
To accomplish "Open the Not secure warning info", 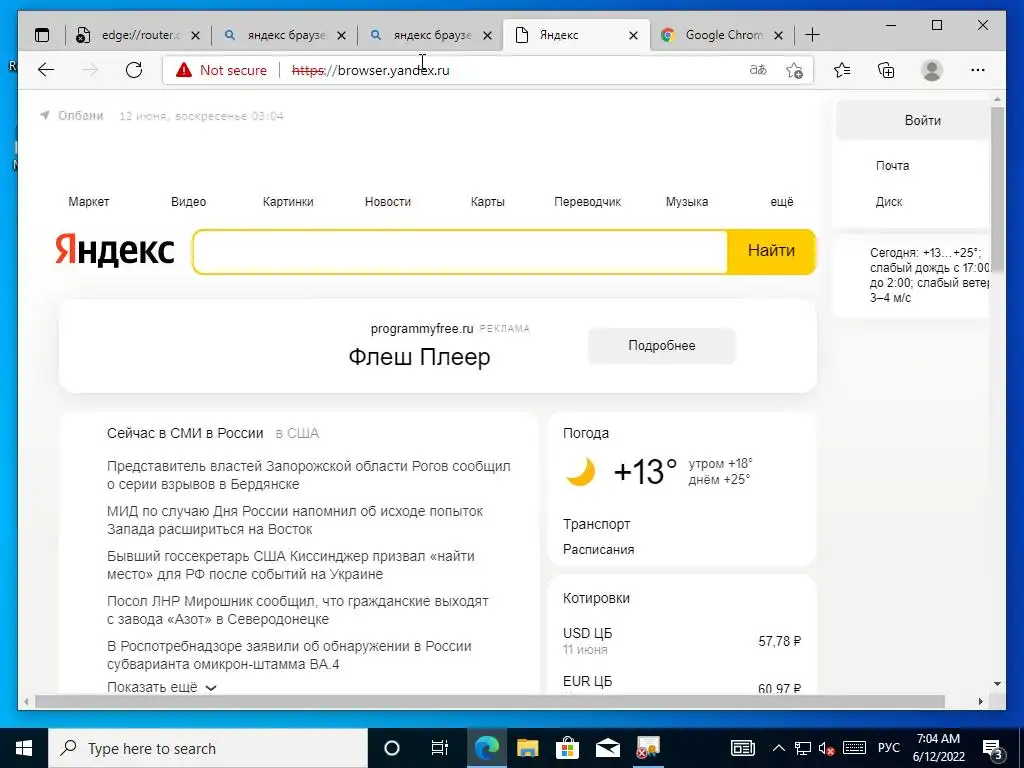I will tap(221, 70).
